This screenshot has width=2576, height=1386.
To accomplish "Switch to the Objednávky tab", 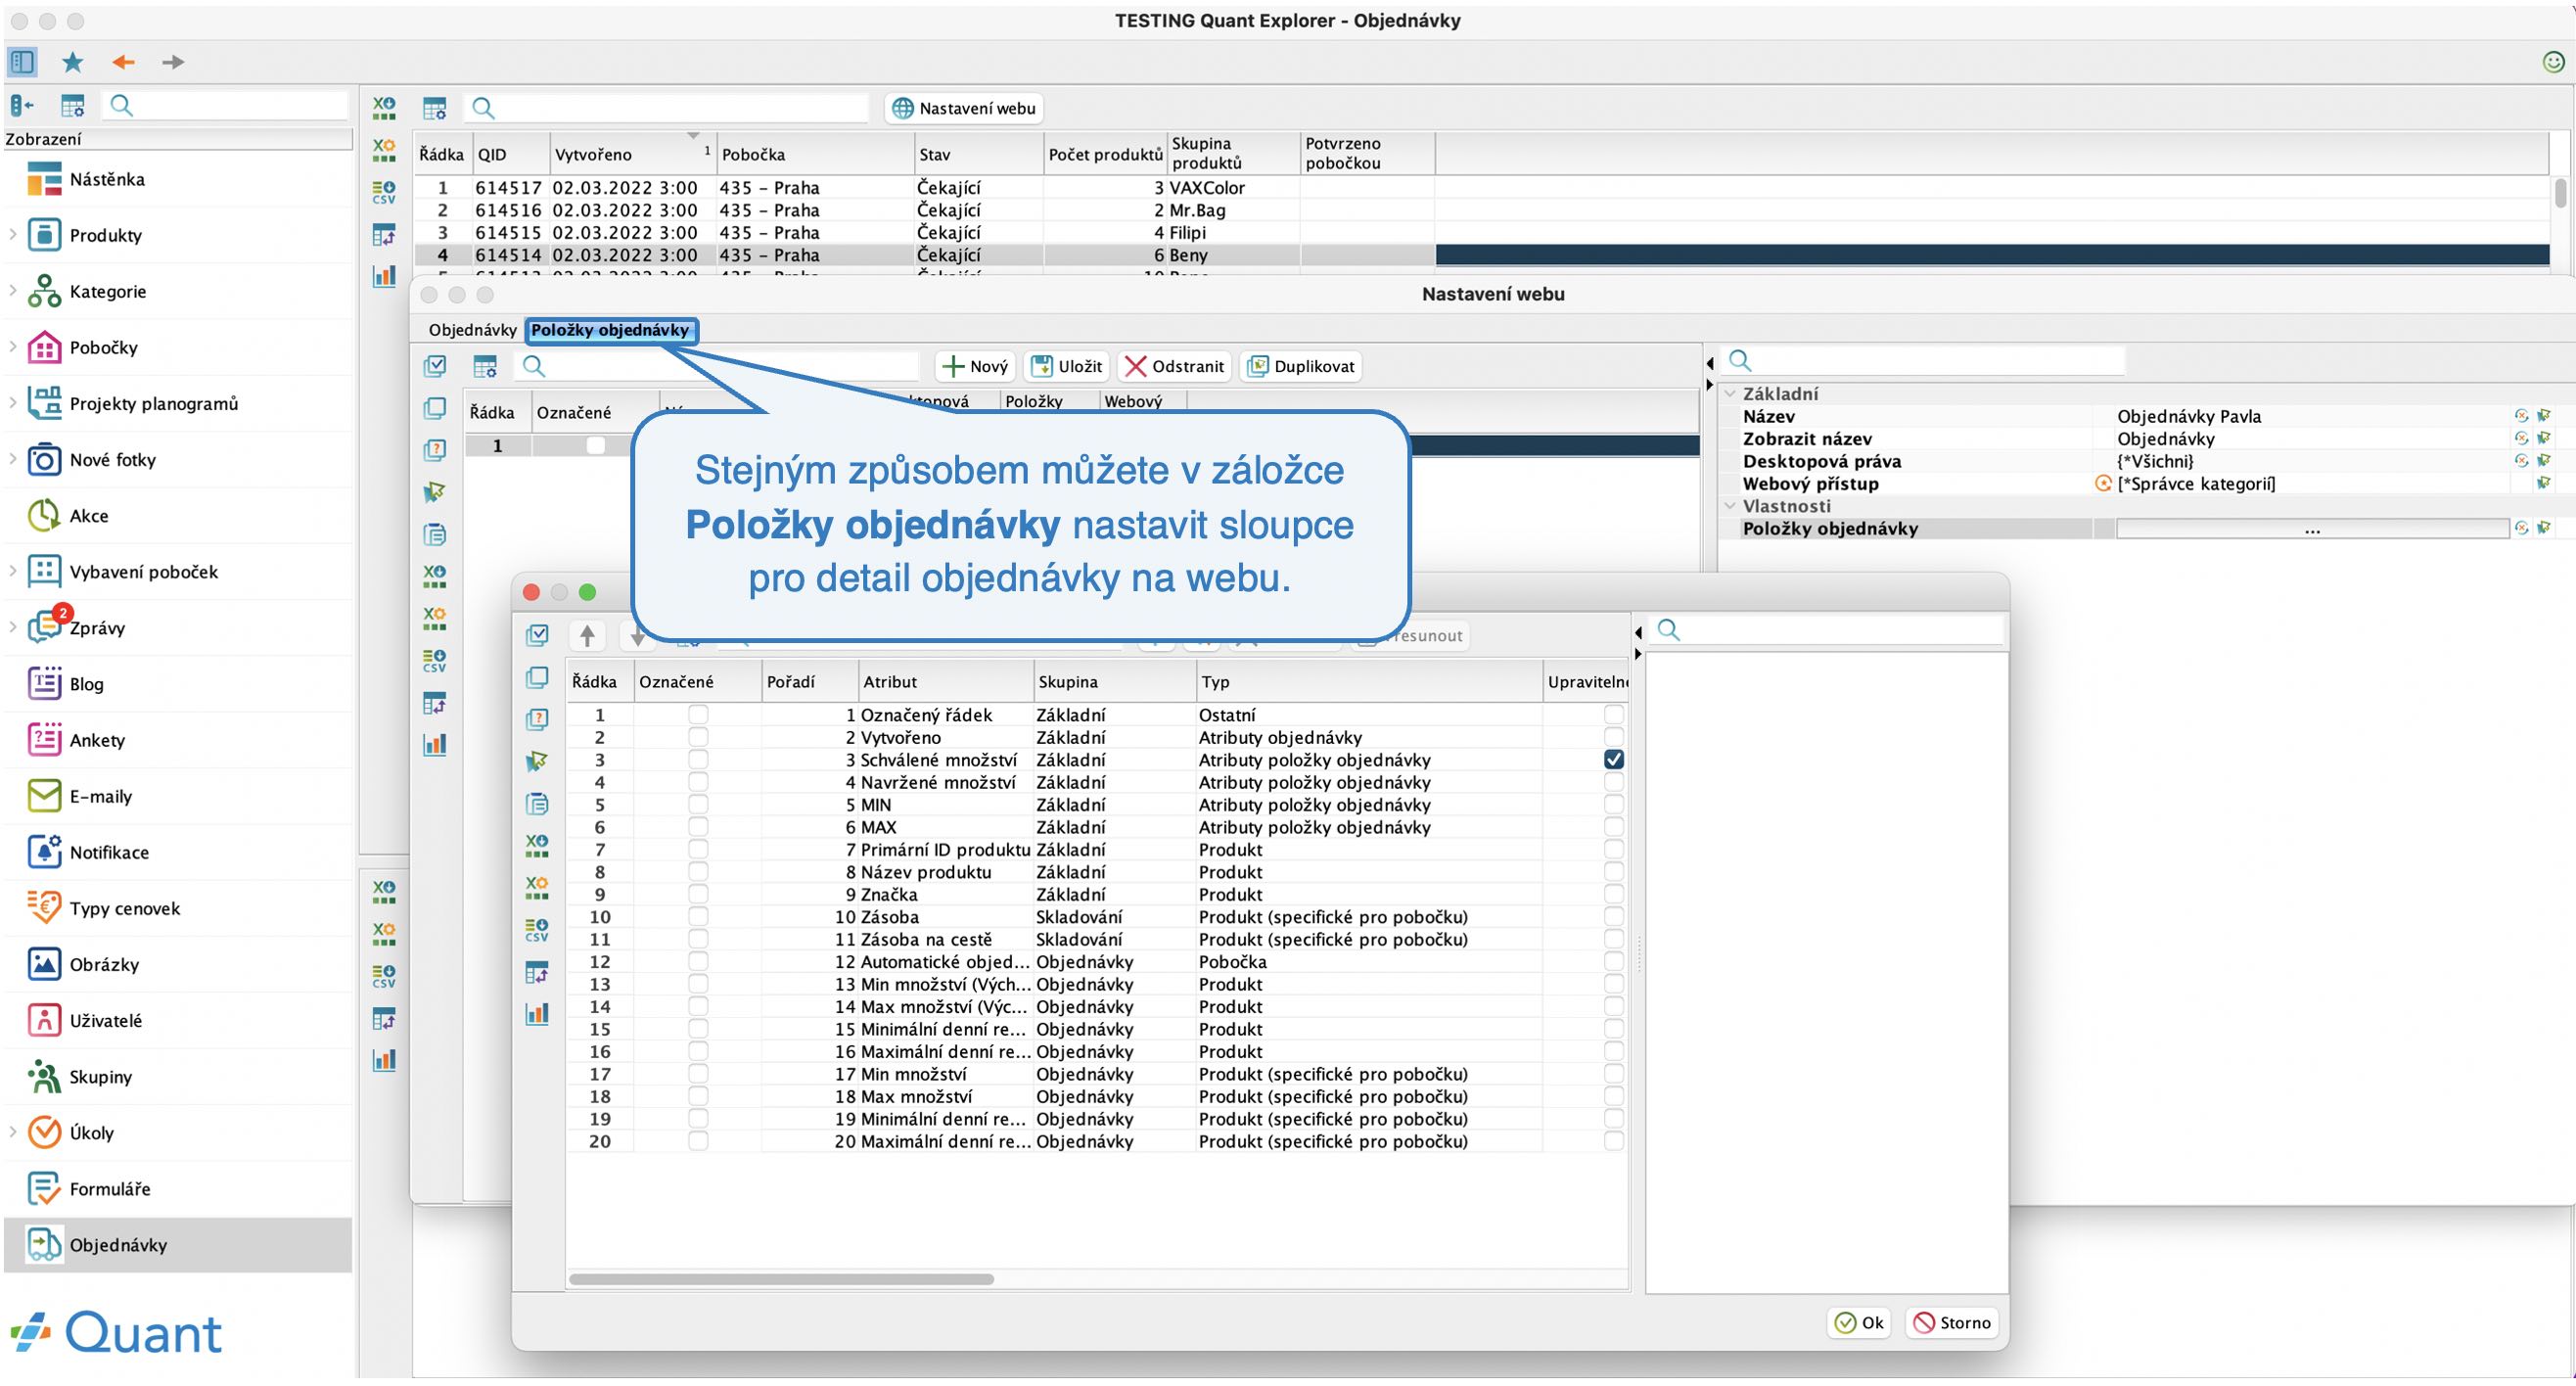I will tap(472, 330).
